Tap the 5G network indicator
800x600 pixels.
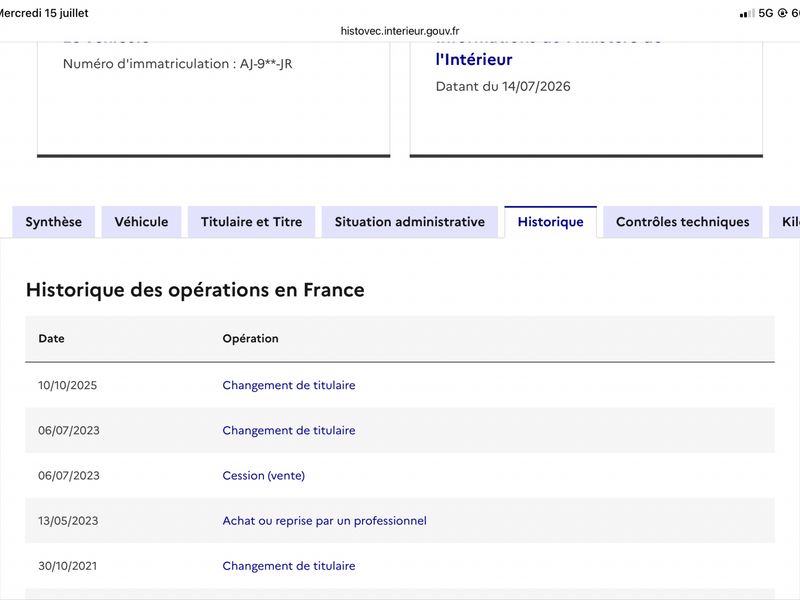point(766,13)
